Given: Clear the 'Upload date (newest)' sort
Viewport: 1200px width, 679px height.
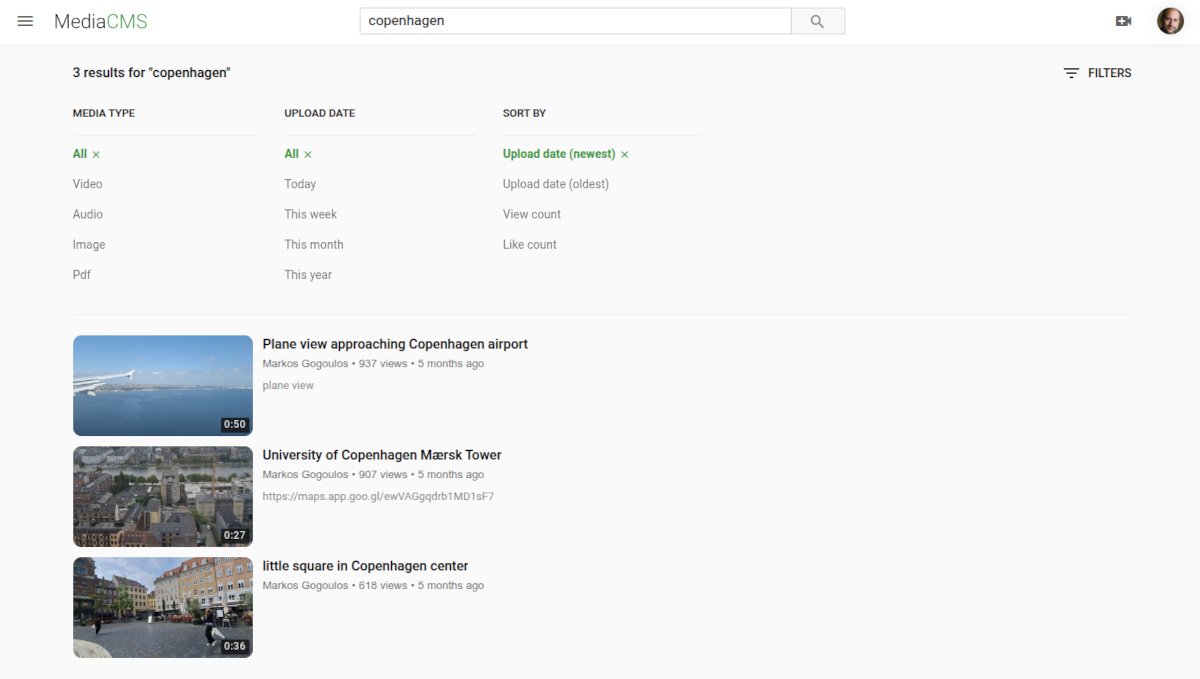Looking at the screenshot, I should click(x=625, y=155).
